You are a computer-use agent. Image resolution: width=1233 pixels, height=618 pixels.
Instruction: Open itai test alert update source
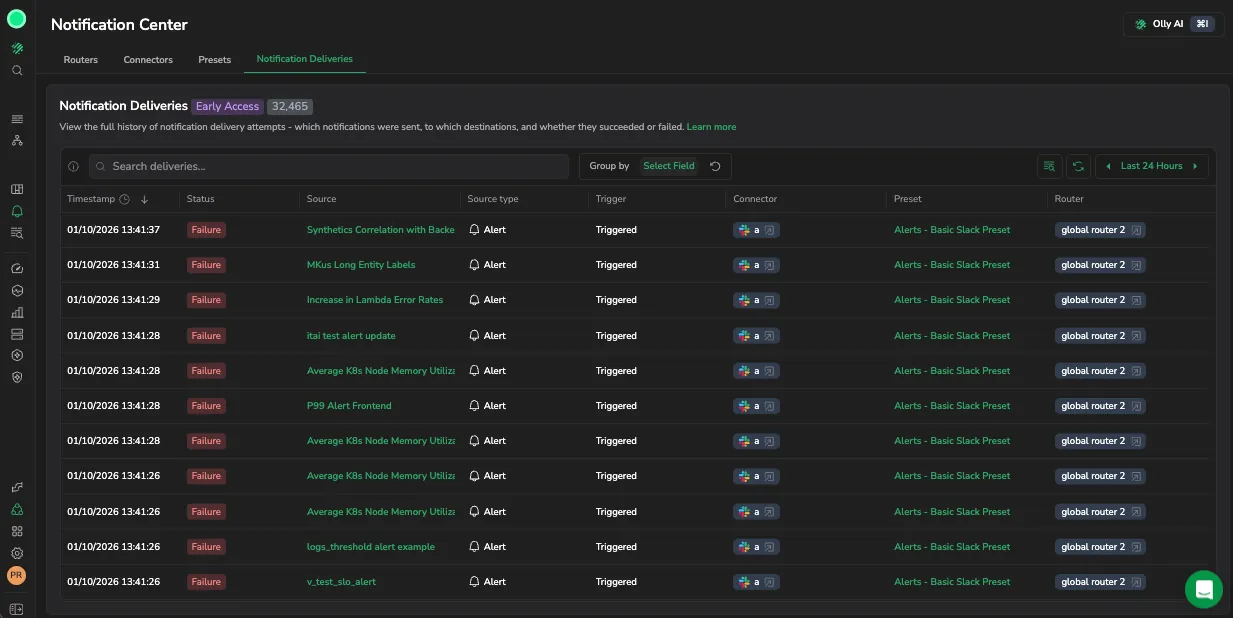pyautogui.click(x=351, y=336)
